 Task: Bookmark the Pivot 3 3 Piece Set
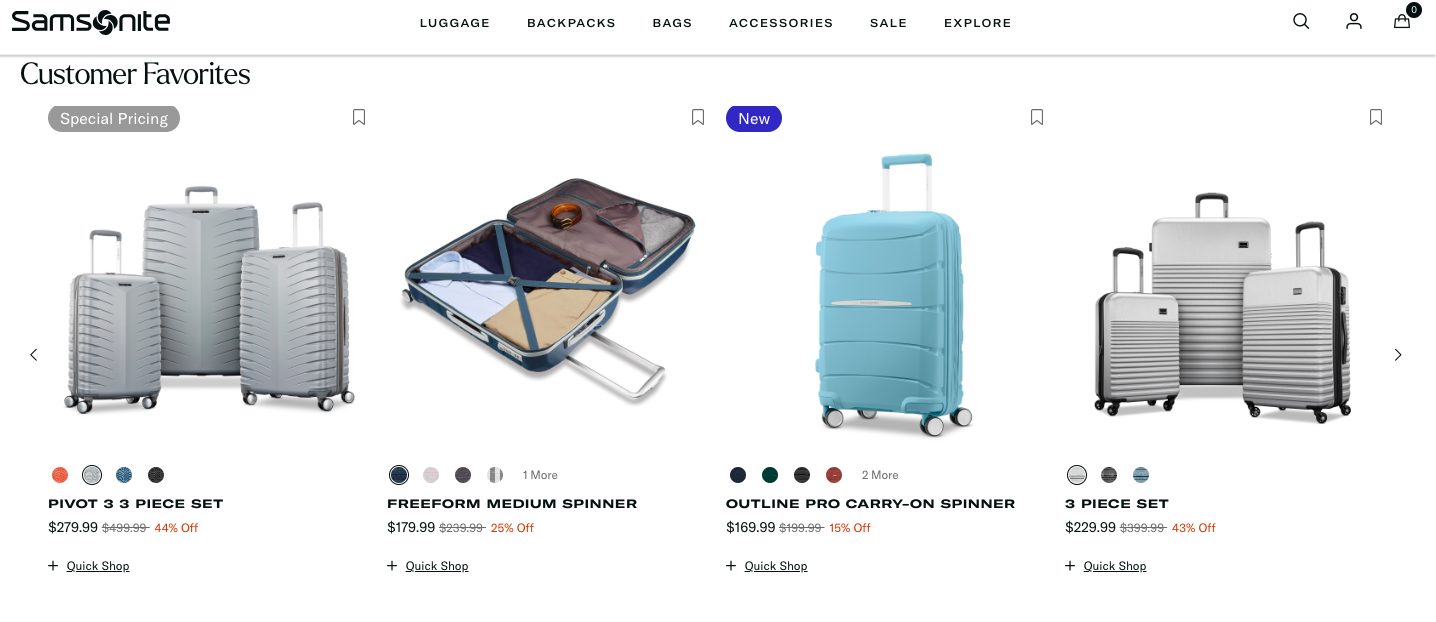pyautogui.click(x=359, y=117)
